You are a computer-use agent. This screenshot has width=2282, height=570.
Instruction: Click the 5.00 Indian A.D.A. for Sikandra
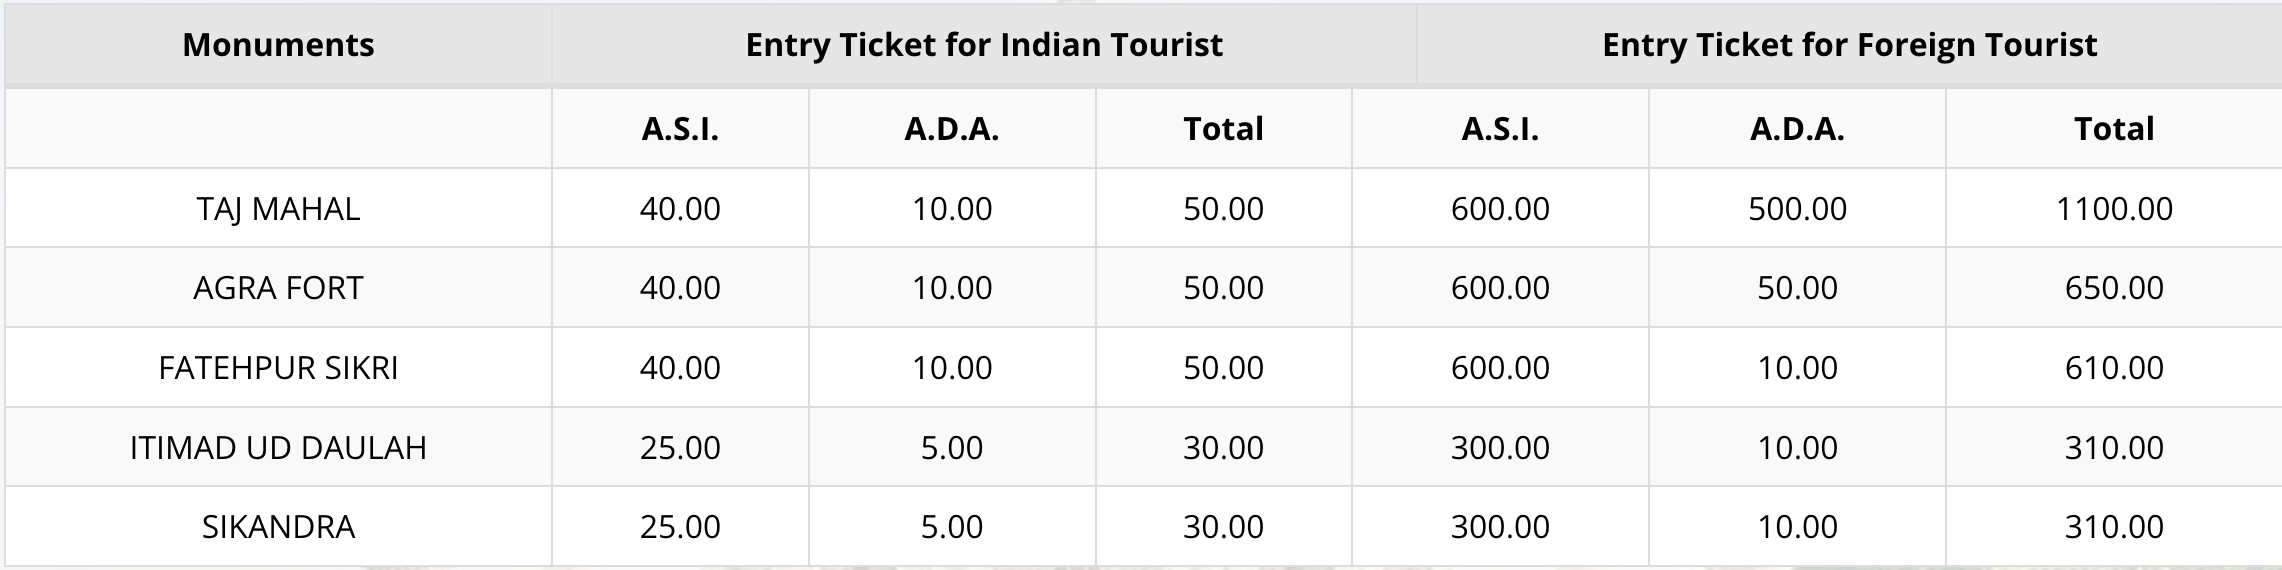click(952, 527)
